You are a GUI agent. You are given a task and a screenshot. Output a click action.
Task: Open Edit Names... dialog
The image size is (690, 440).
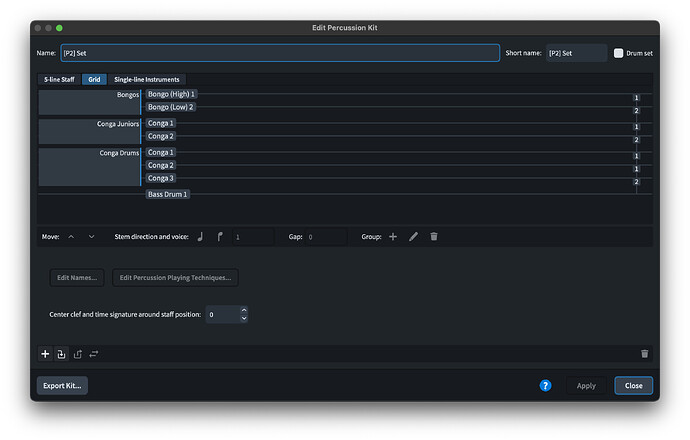[77, 278]
